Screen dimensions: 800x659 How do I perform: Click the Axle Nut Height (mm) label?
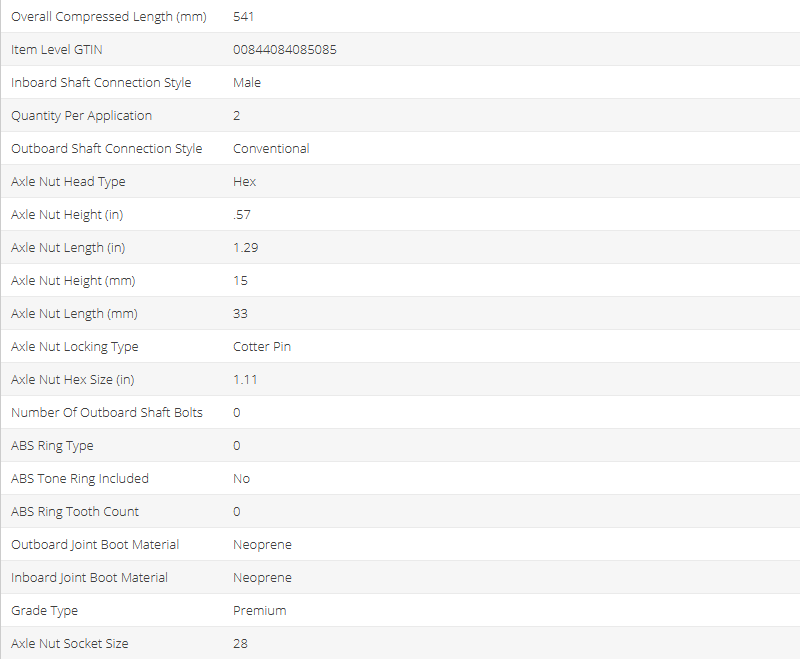point(73,280)
